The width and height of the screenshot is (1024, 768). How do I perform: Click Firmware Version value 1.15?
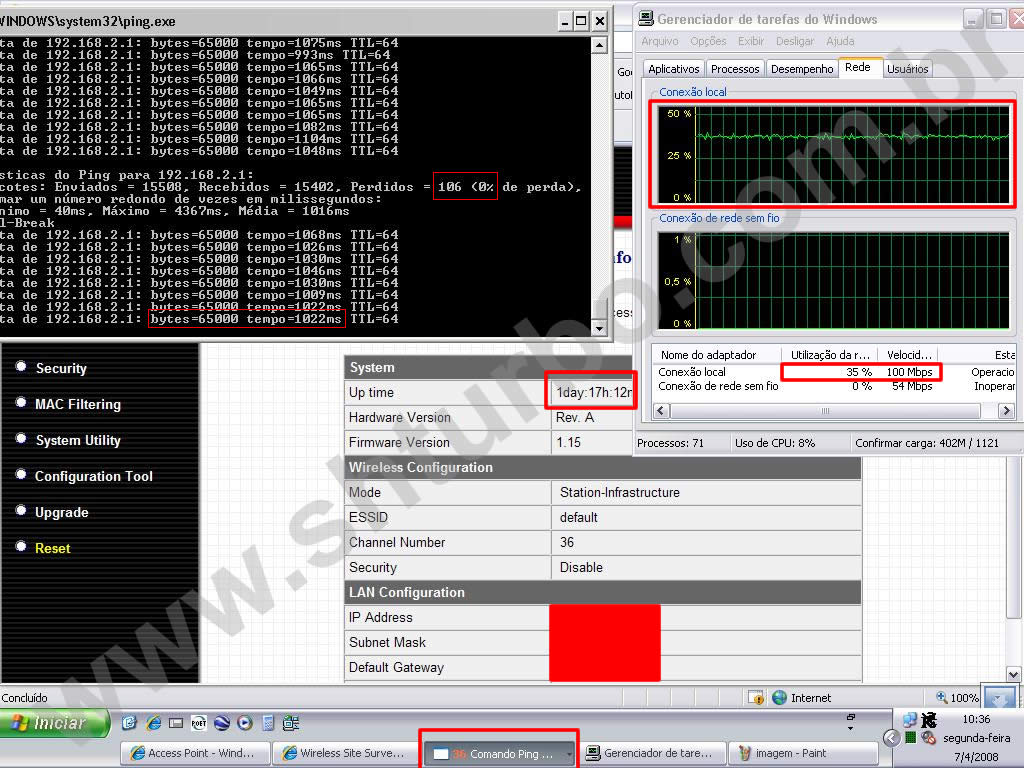click(569, 442)
